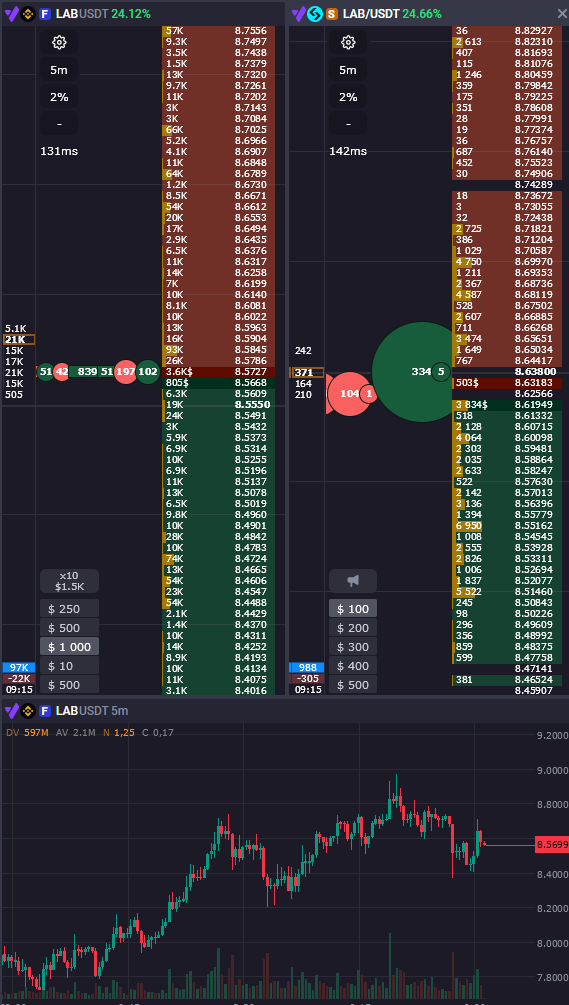Click the orange S spot badge icon
This screenshot has height=1005, width=569.
click(332, 13)
